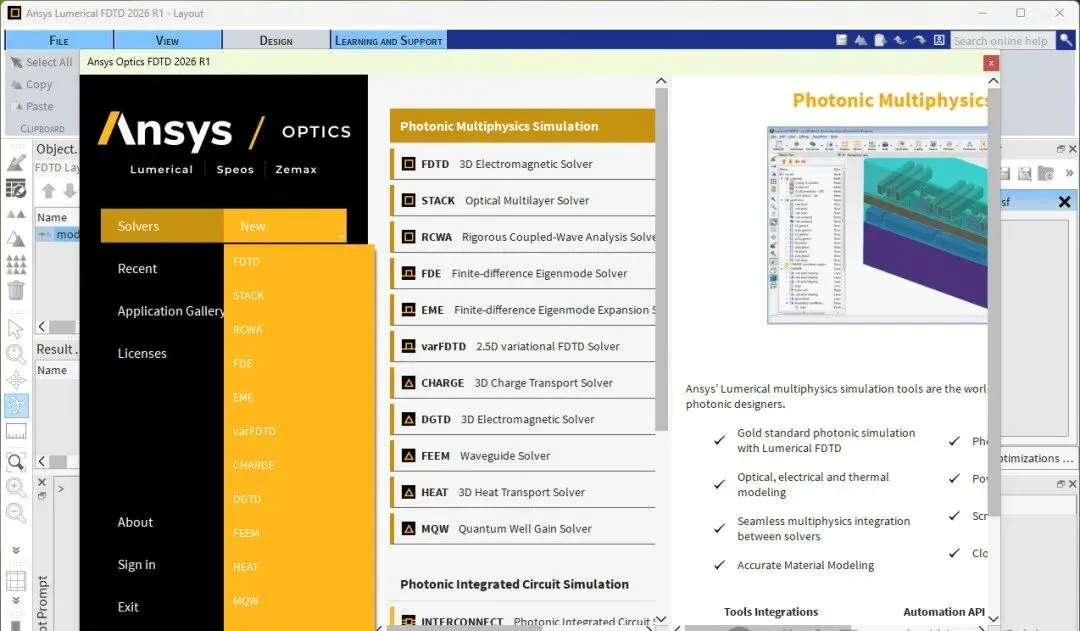Click the save icon in the blue quick-access bar
This screenshot has width=1080, height=631.
pos(841,40)
